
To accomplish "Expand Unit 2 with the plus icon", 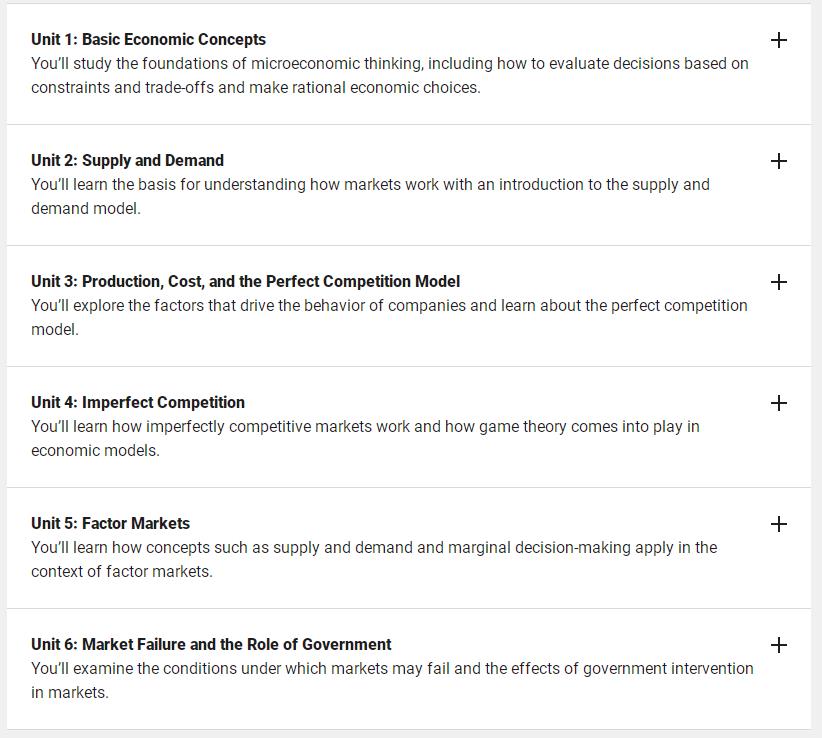I will pos(778,161).
